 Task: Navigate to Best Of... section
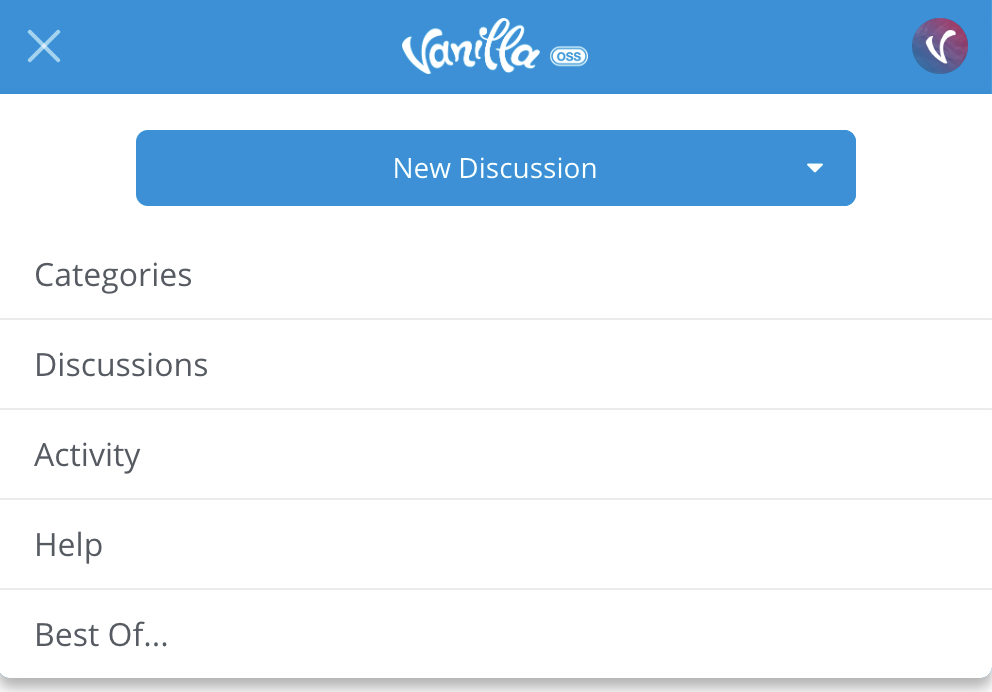click(101, 635)
